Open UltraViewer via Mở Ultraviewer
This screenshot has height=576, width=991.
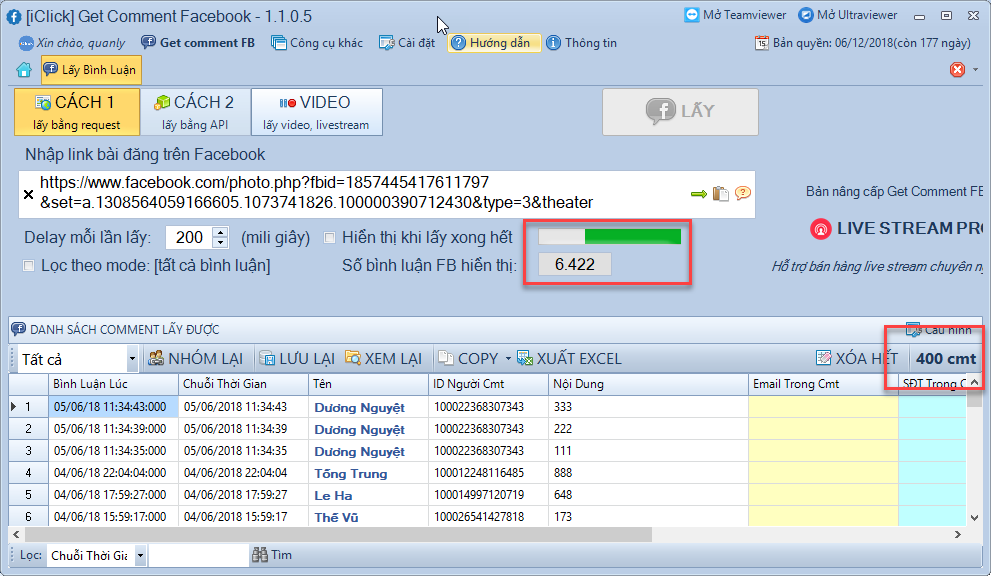click(x=848, y=15)
